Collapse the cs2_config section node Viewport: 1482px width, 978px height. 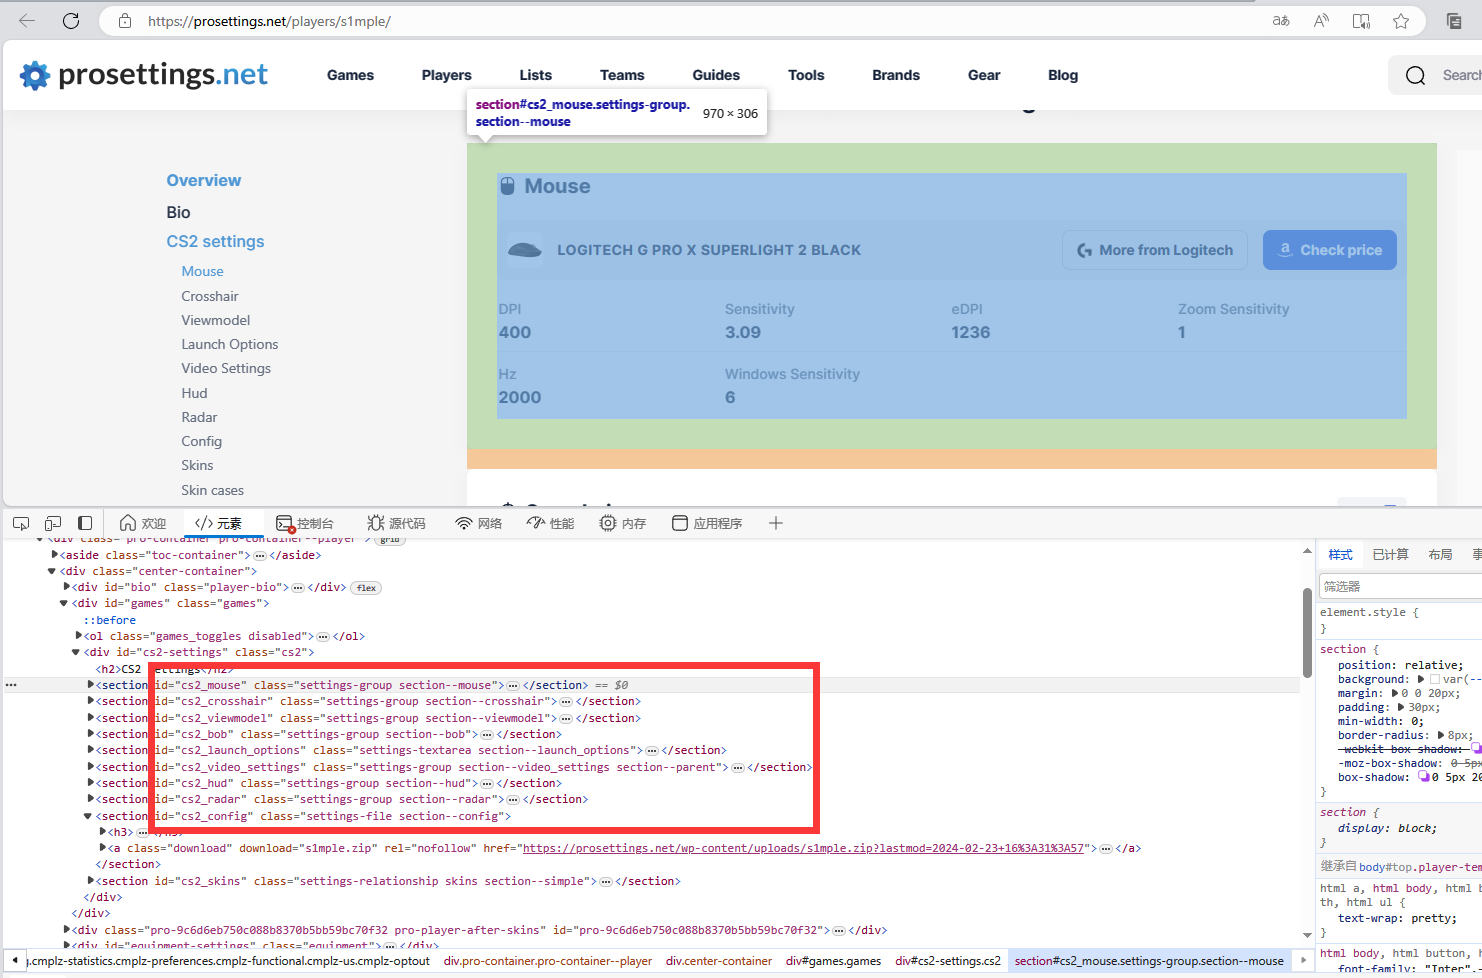coord(88,816)
